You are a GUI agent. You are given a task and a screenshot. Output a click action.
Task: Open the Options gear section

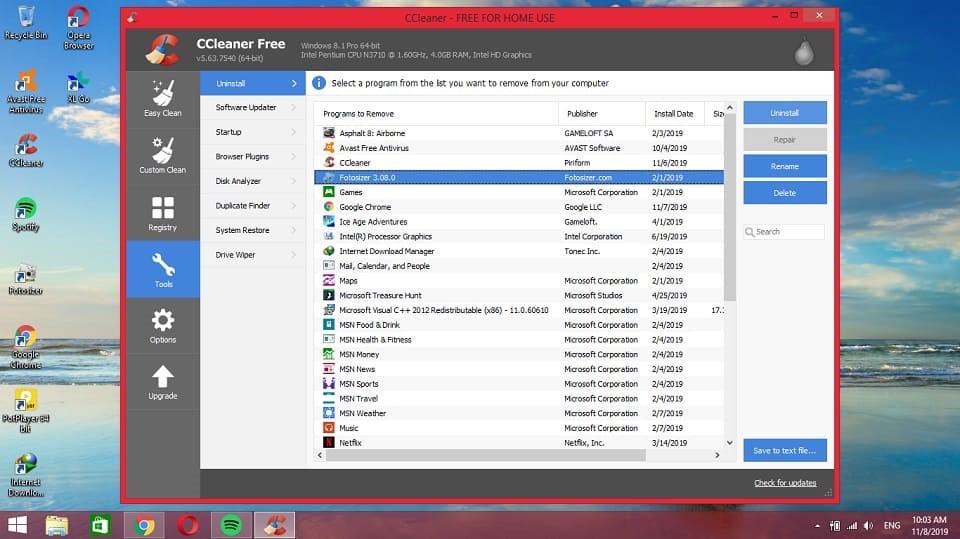163,326
